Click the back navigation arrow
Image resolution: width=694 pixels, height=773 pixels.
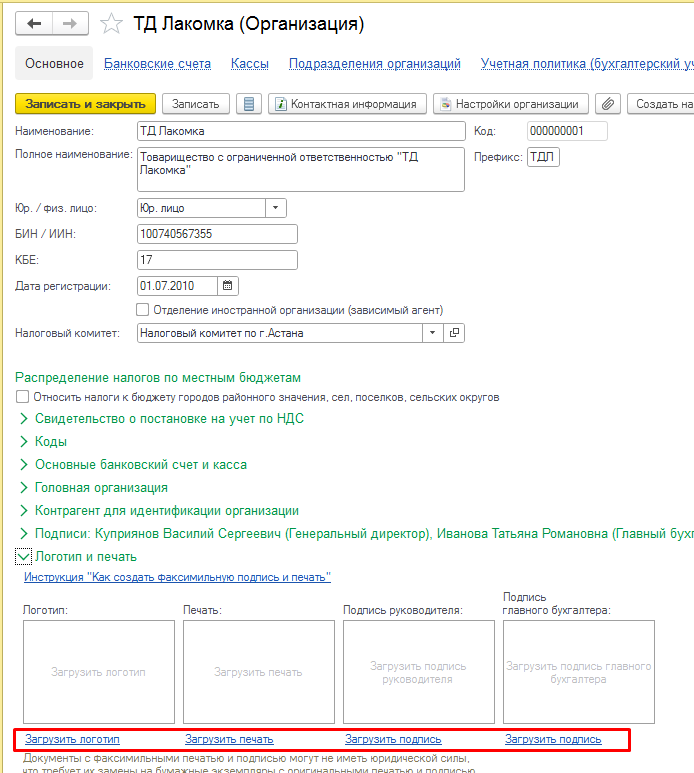pos(35,23)
